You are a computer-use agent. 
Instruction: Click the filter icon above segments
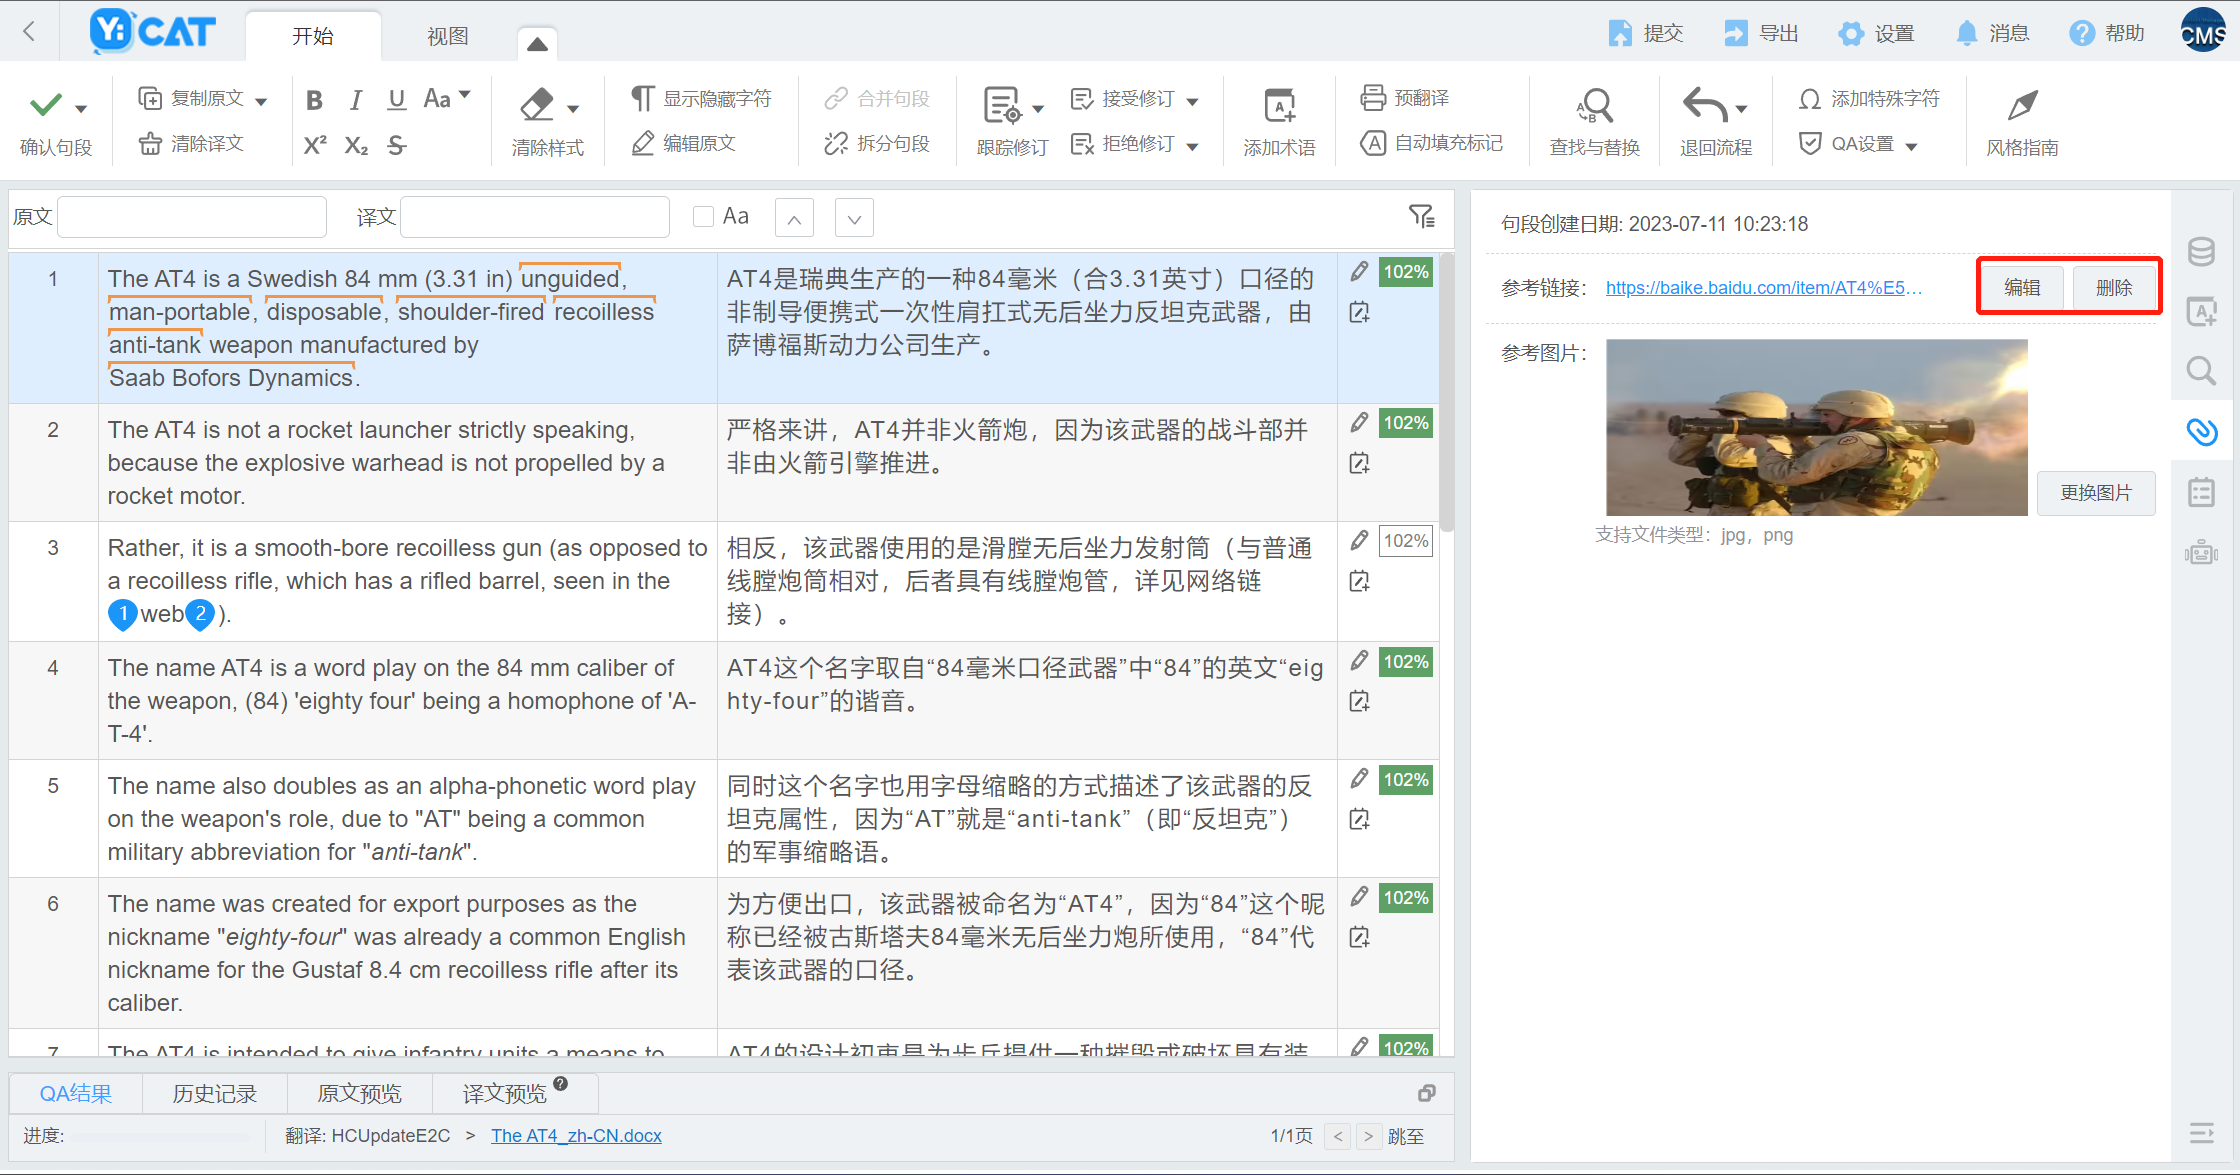coord(1421,216)
